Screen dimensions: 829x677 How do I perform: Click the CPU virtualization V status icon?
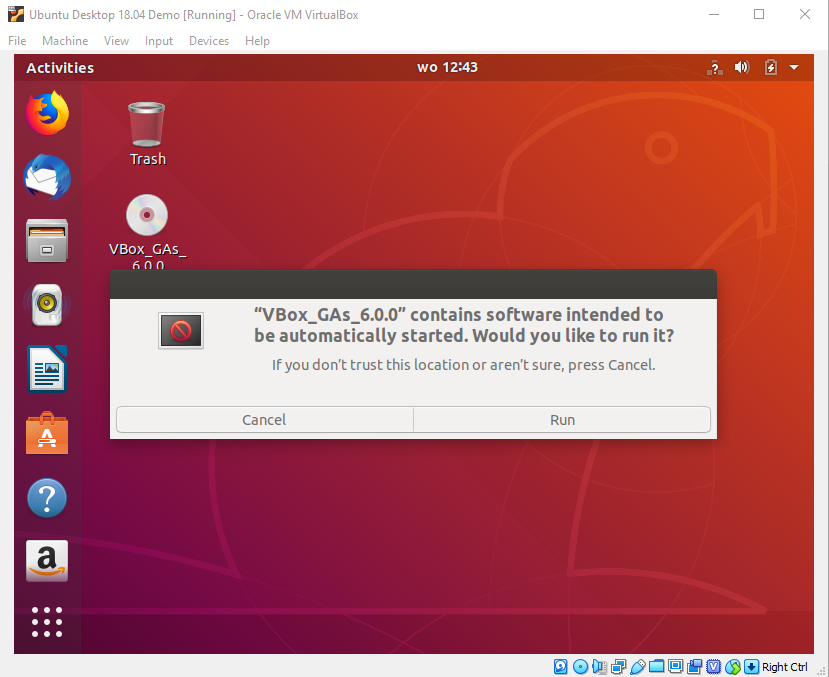point(713,667)
